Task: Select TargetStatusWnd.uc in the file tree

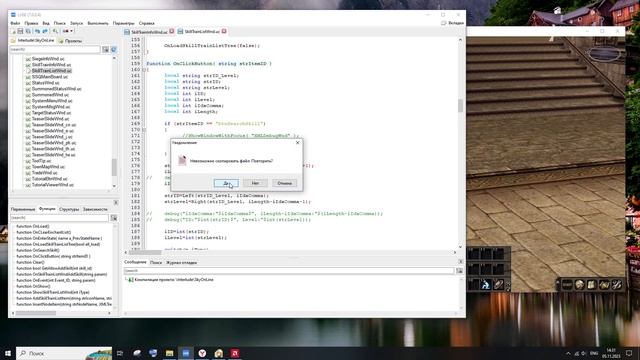Action: (51, 113)
